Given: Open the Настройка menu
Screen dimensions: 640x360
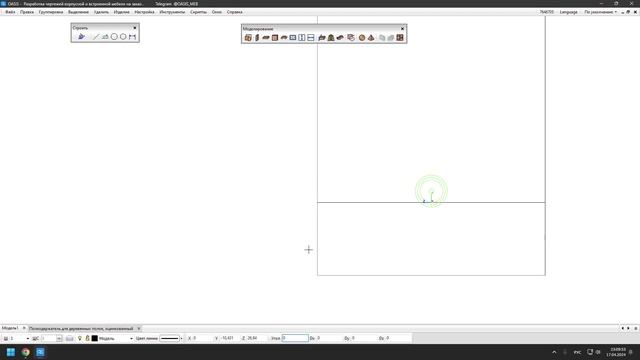Looking at the screenshot, I should (144, 12).
